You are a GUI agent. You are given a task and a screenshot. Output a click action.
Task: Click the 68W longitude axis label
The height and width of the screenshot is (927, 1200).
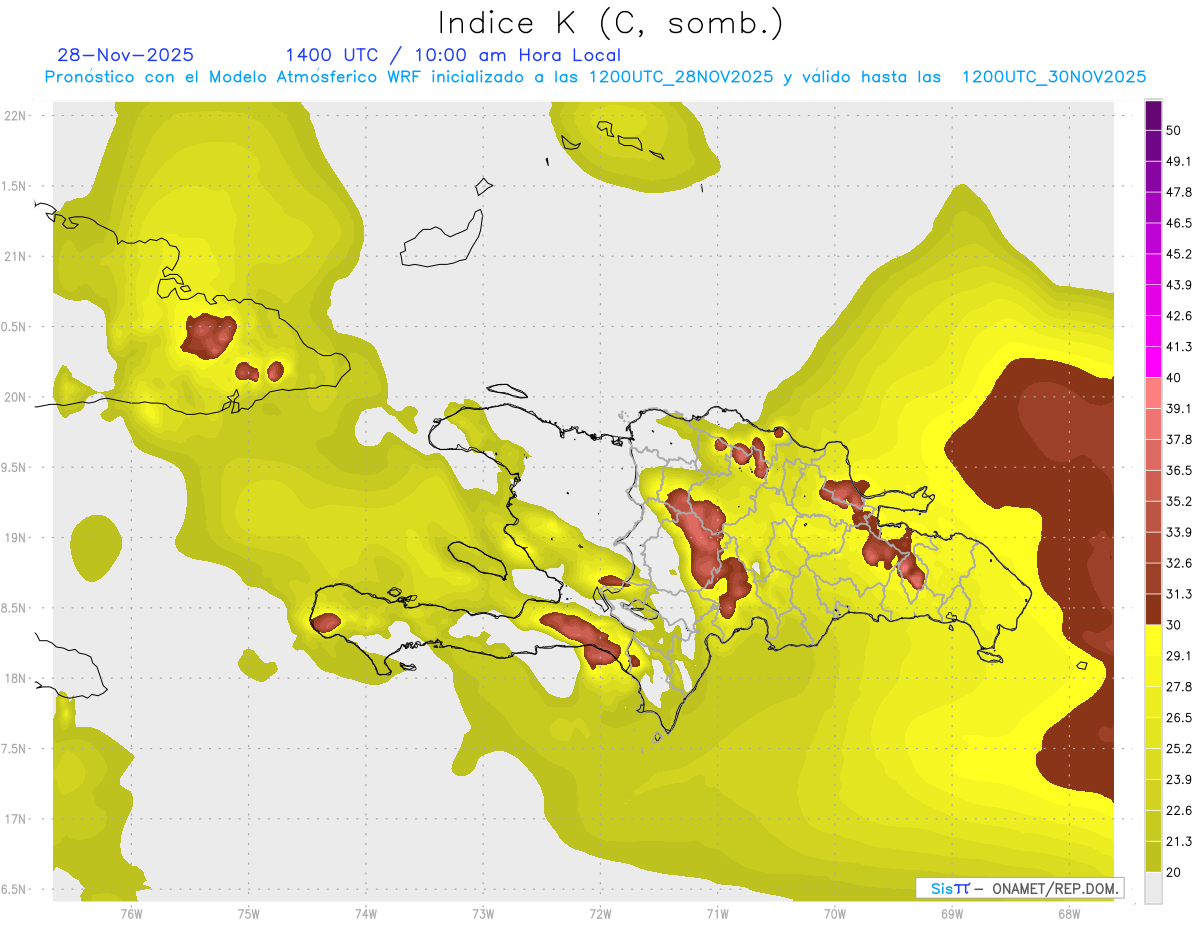click(x=1068, y=912)
